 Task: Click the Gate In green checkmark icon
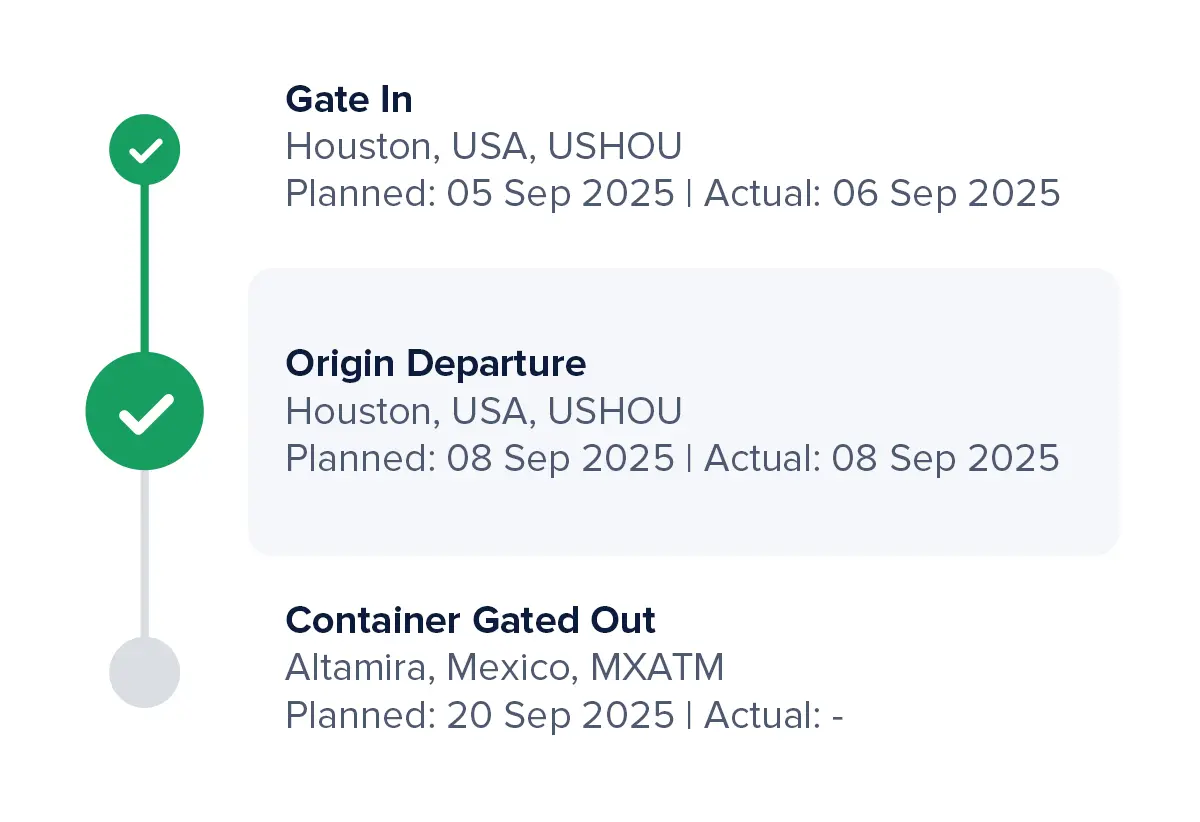145,150
